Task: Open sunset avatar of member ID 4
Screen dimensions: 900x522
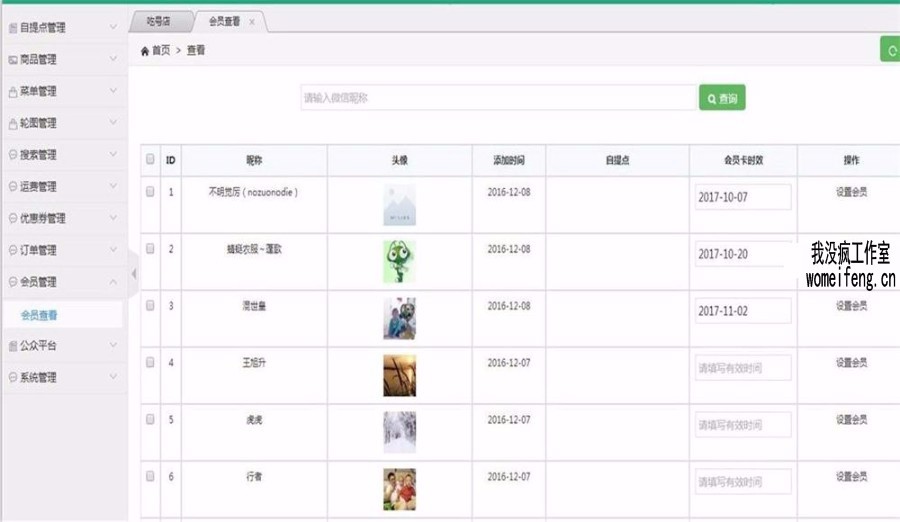Action: [x=399, y=376]
